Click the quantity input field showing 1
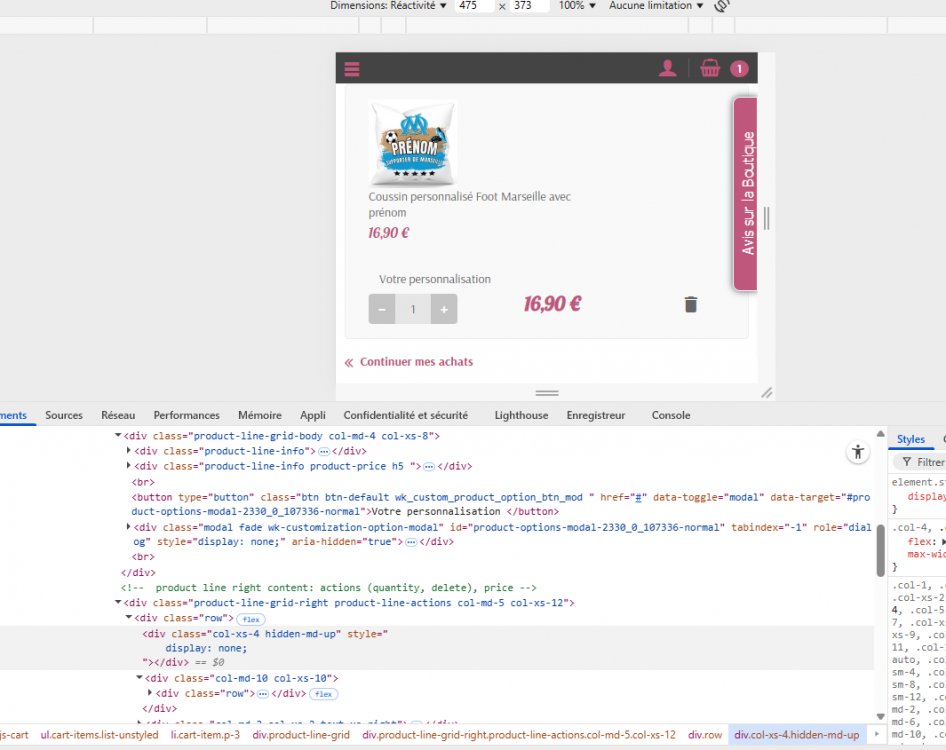Viewport: 946px width, 750px height. click(413, 309)
